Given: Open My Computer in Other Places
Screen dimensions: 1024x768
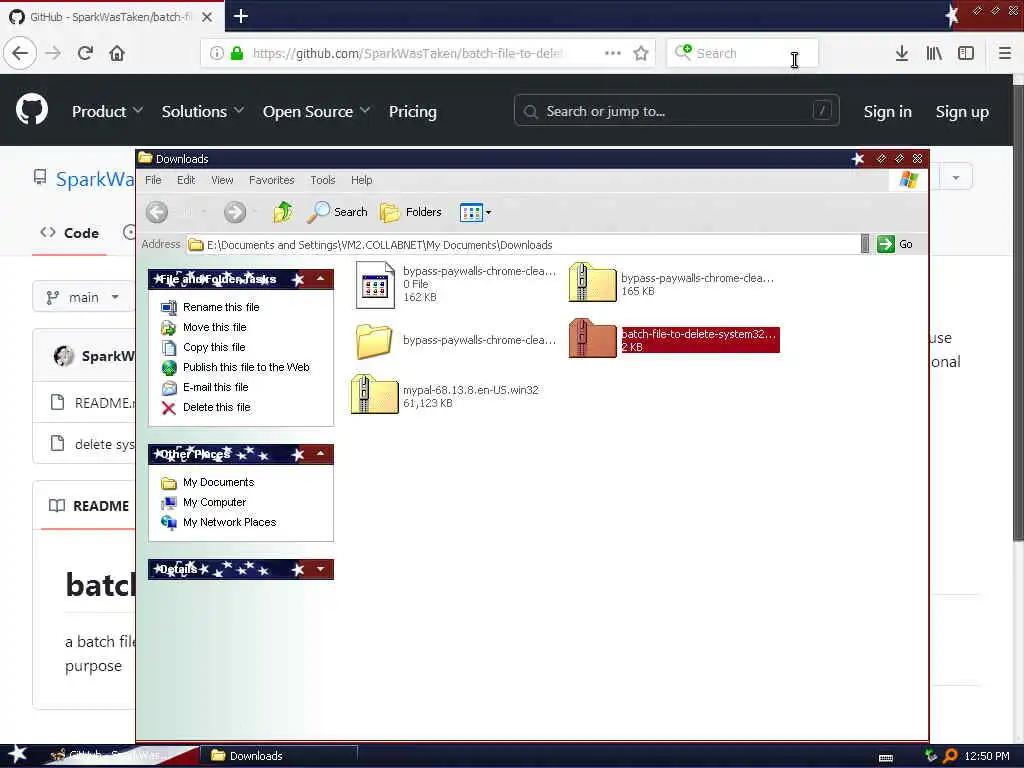Looking at the screenshot, I should pyautogui.click(x=214, y=502).
